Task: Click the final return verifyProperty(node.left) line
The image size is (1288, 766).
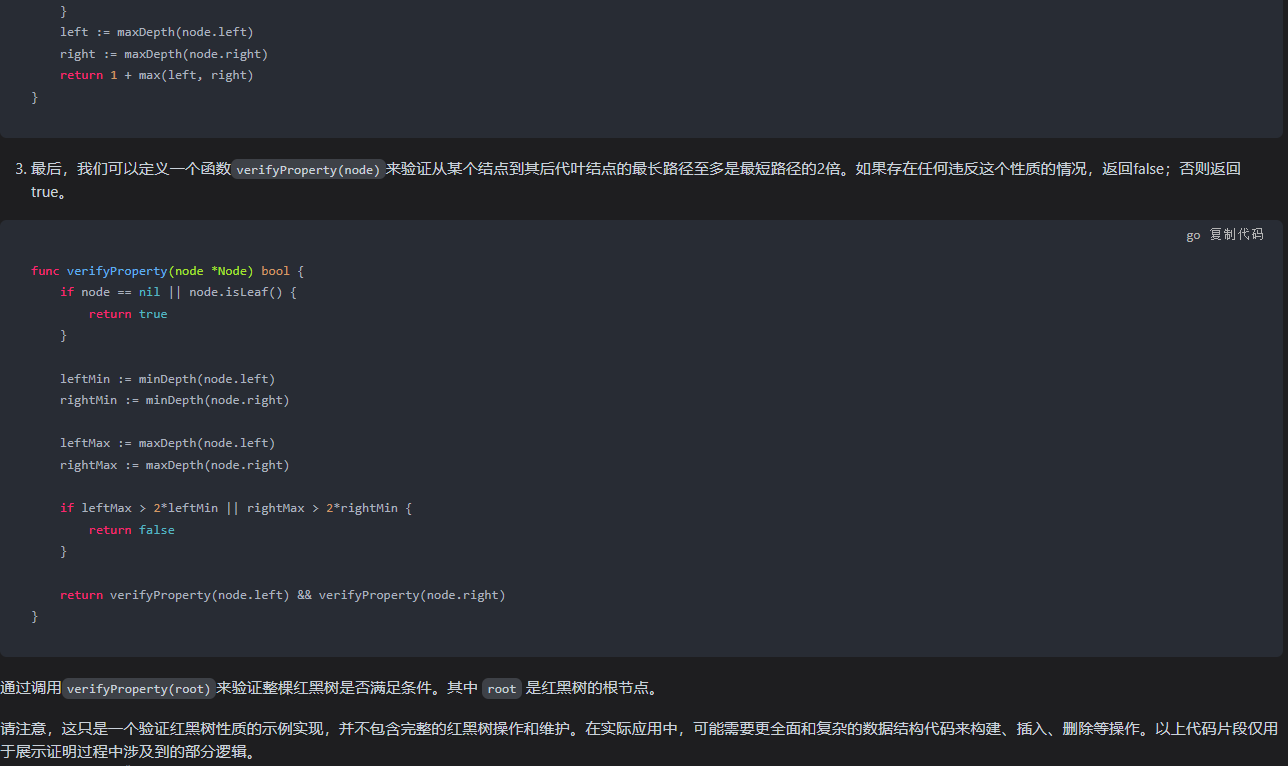Action: tap(283, 595)
